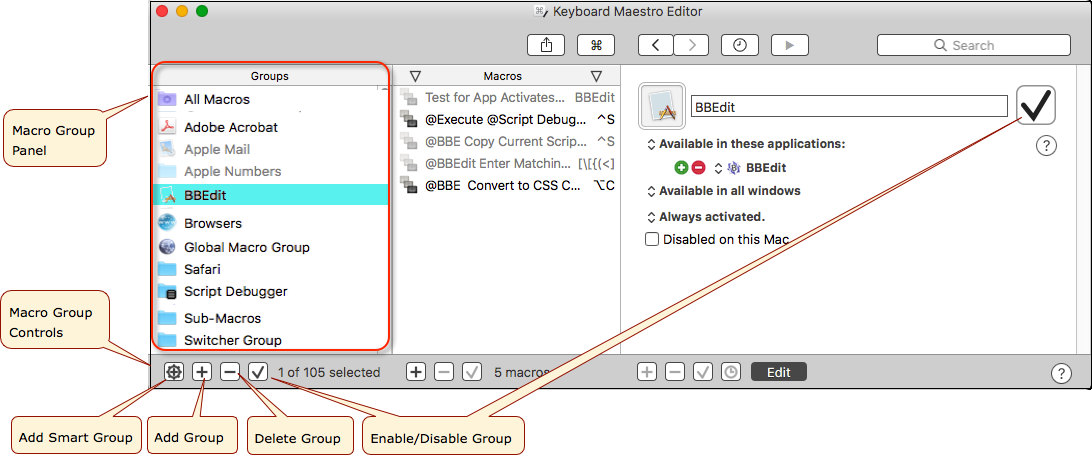Toggle enable action checkmark button
Screen dimensions: 1092x455
click(x=703, y=372)
